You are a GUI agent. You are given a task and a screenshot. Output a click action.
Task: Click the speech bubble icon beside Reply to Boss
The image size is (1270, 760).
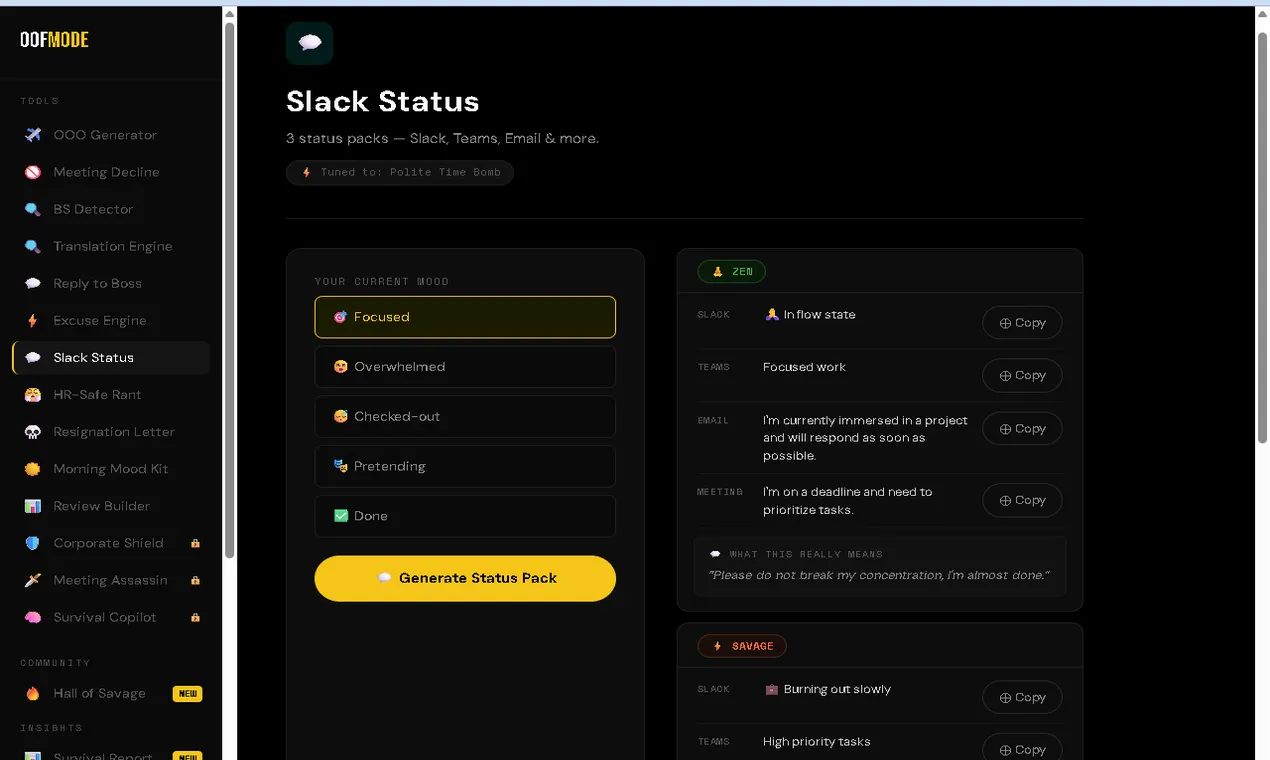pos(33,283)
